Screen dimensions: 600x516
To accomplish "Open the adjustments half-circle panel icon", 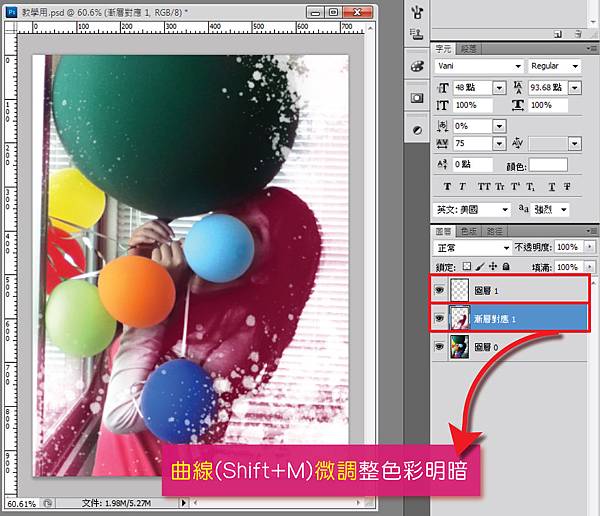I will click(417, 130).
